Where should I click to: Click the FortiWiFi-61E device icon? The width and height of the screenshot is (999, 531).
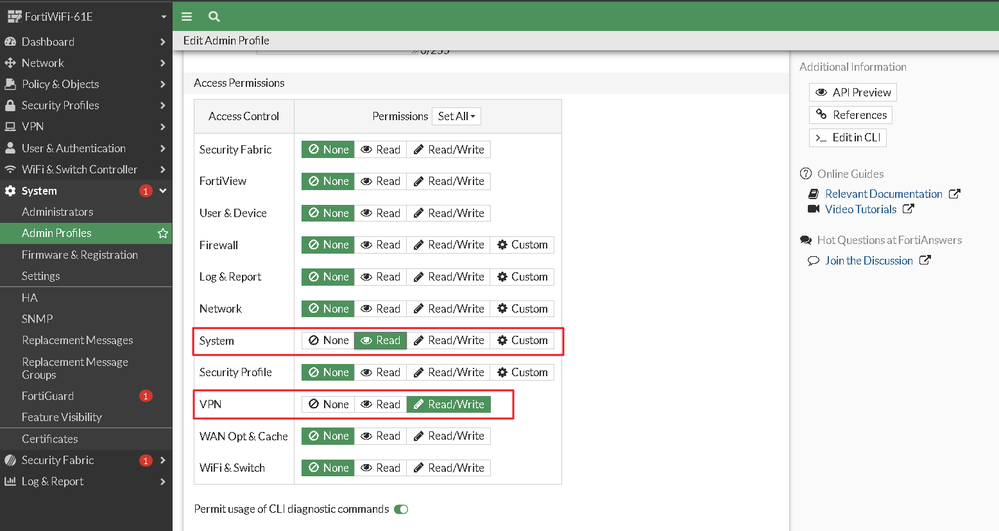click(15, 17)
